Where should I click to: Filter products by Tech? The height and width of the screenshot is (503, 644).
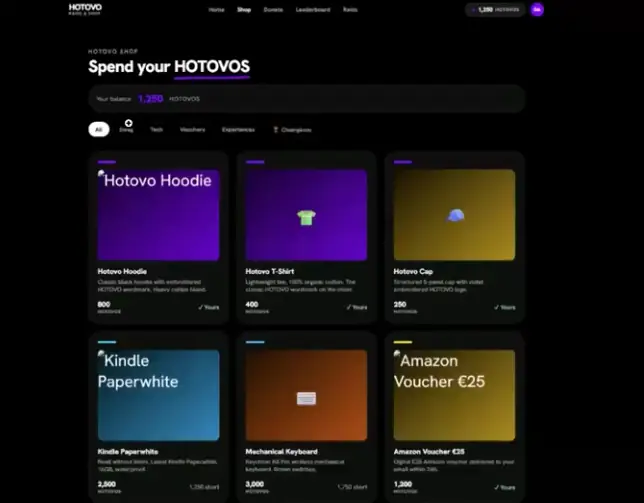(156, 129)
